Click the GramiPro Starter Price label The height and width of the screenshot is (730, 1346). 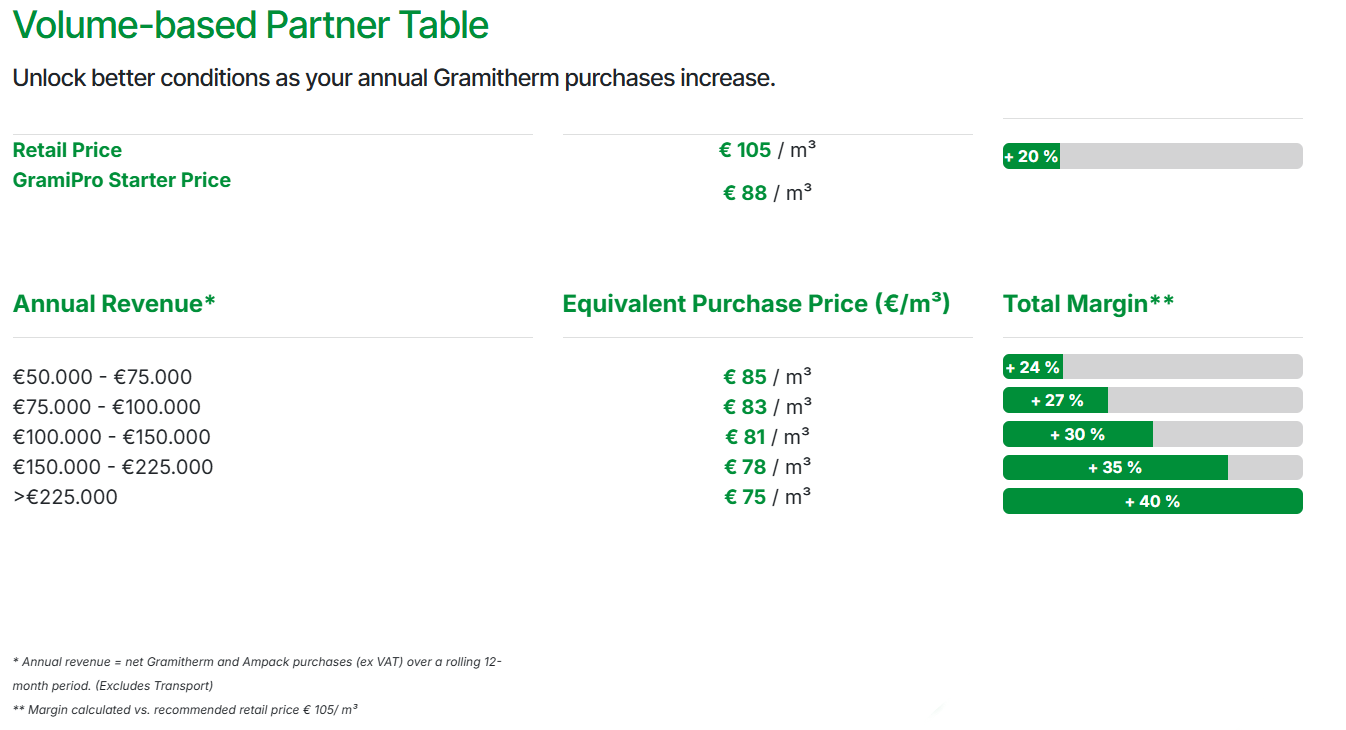click(122, 180)
